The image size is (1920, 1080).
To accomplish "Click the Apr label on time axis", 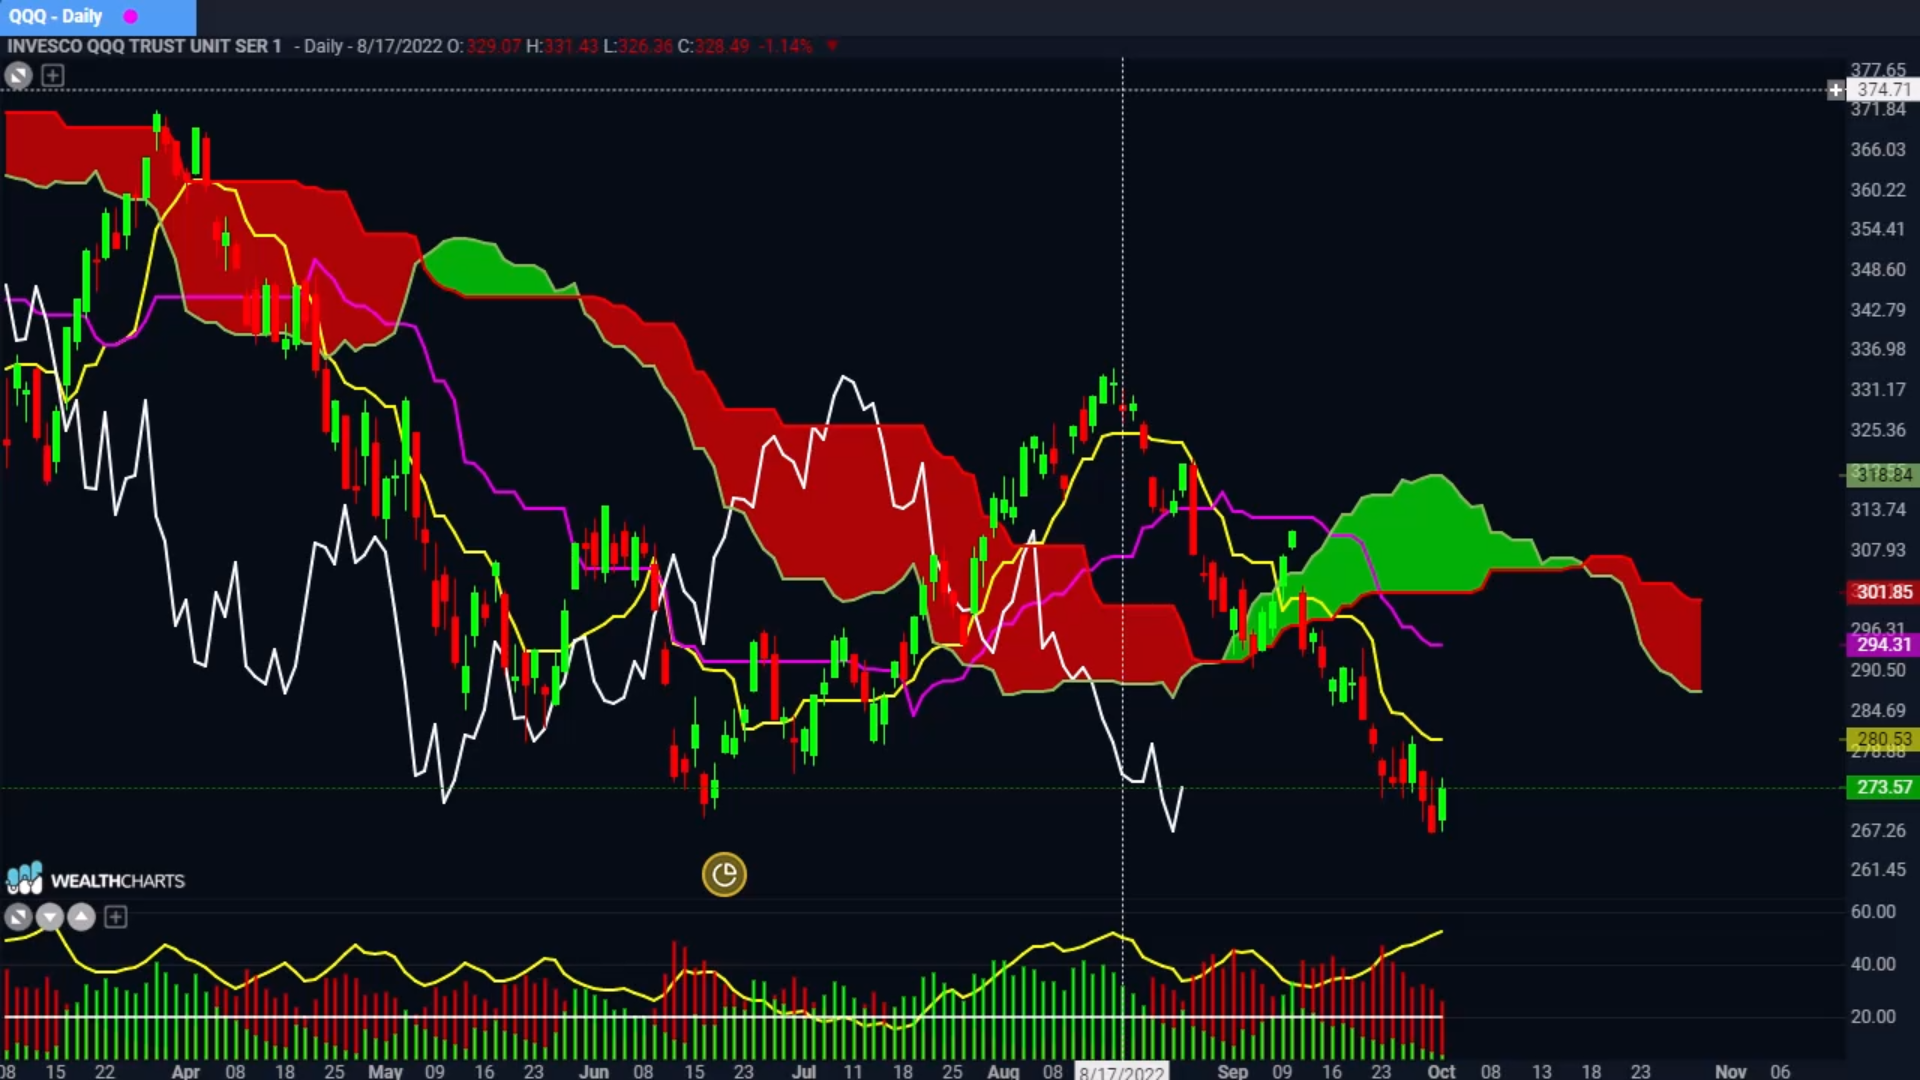I will 186,1071.
